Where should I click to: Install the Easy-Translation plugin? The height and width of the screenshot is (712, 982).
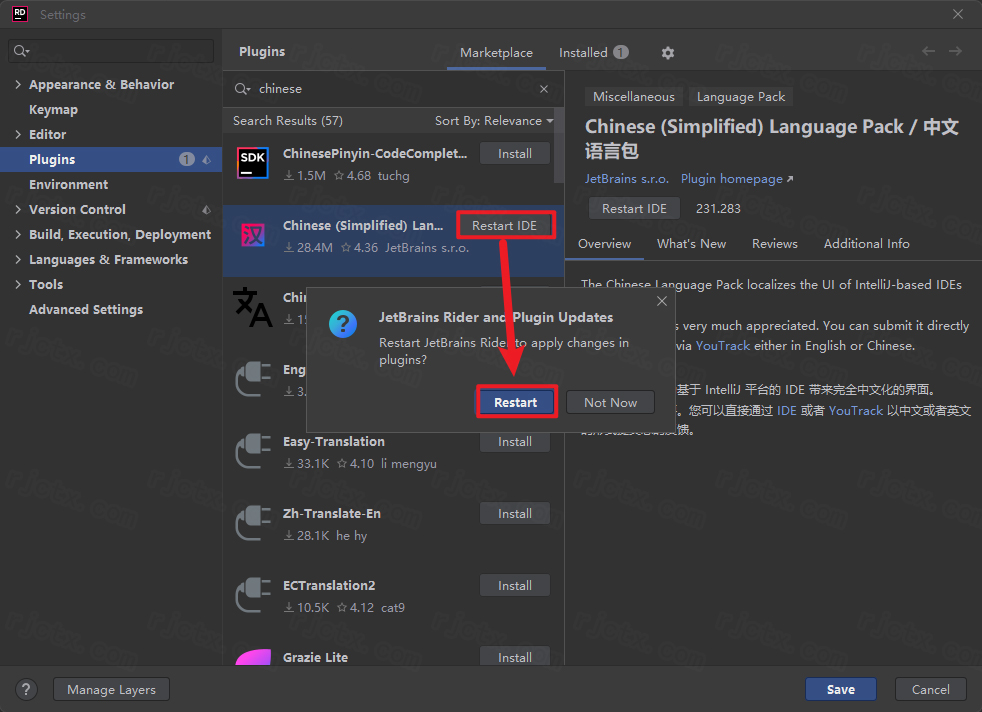(515, 442)
